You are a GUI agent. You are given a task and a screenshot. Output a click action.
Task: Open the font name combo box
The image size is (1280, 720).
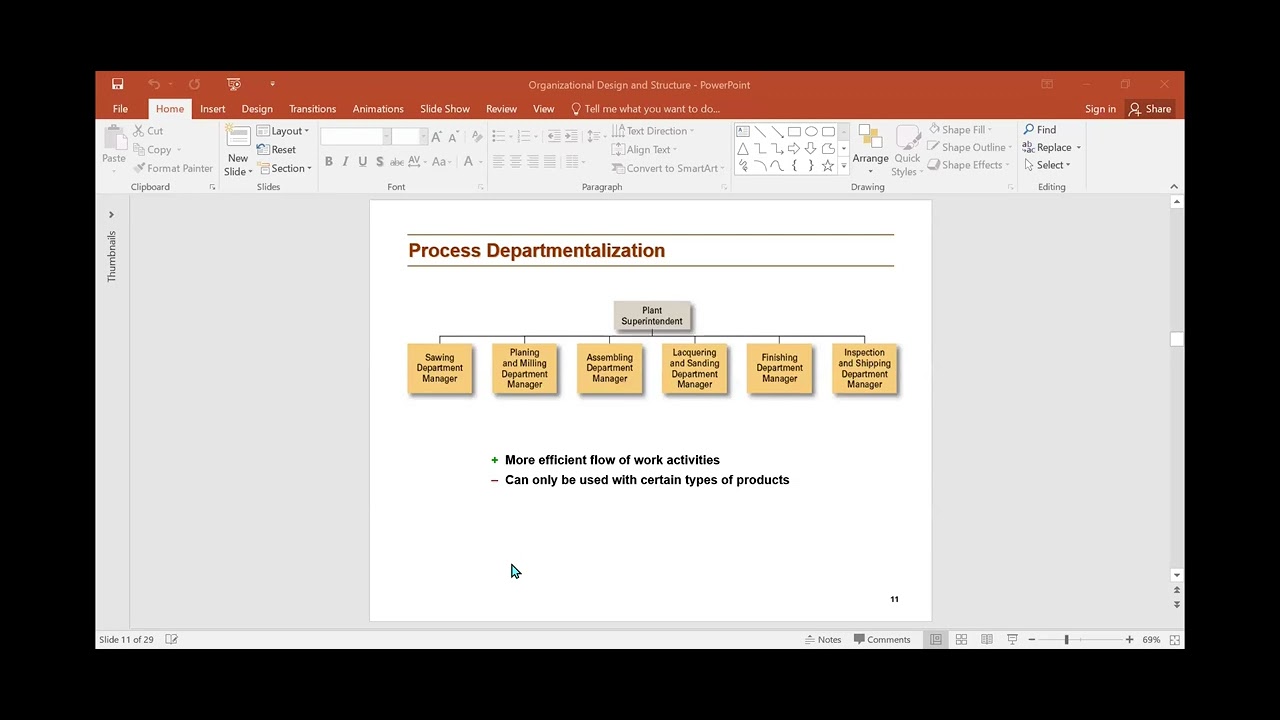pos(355,137)
